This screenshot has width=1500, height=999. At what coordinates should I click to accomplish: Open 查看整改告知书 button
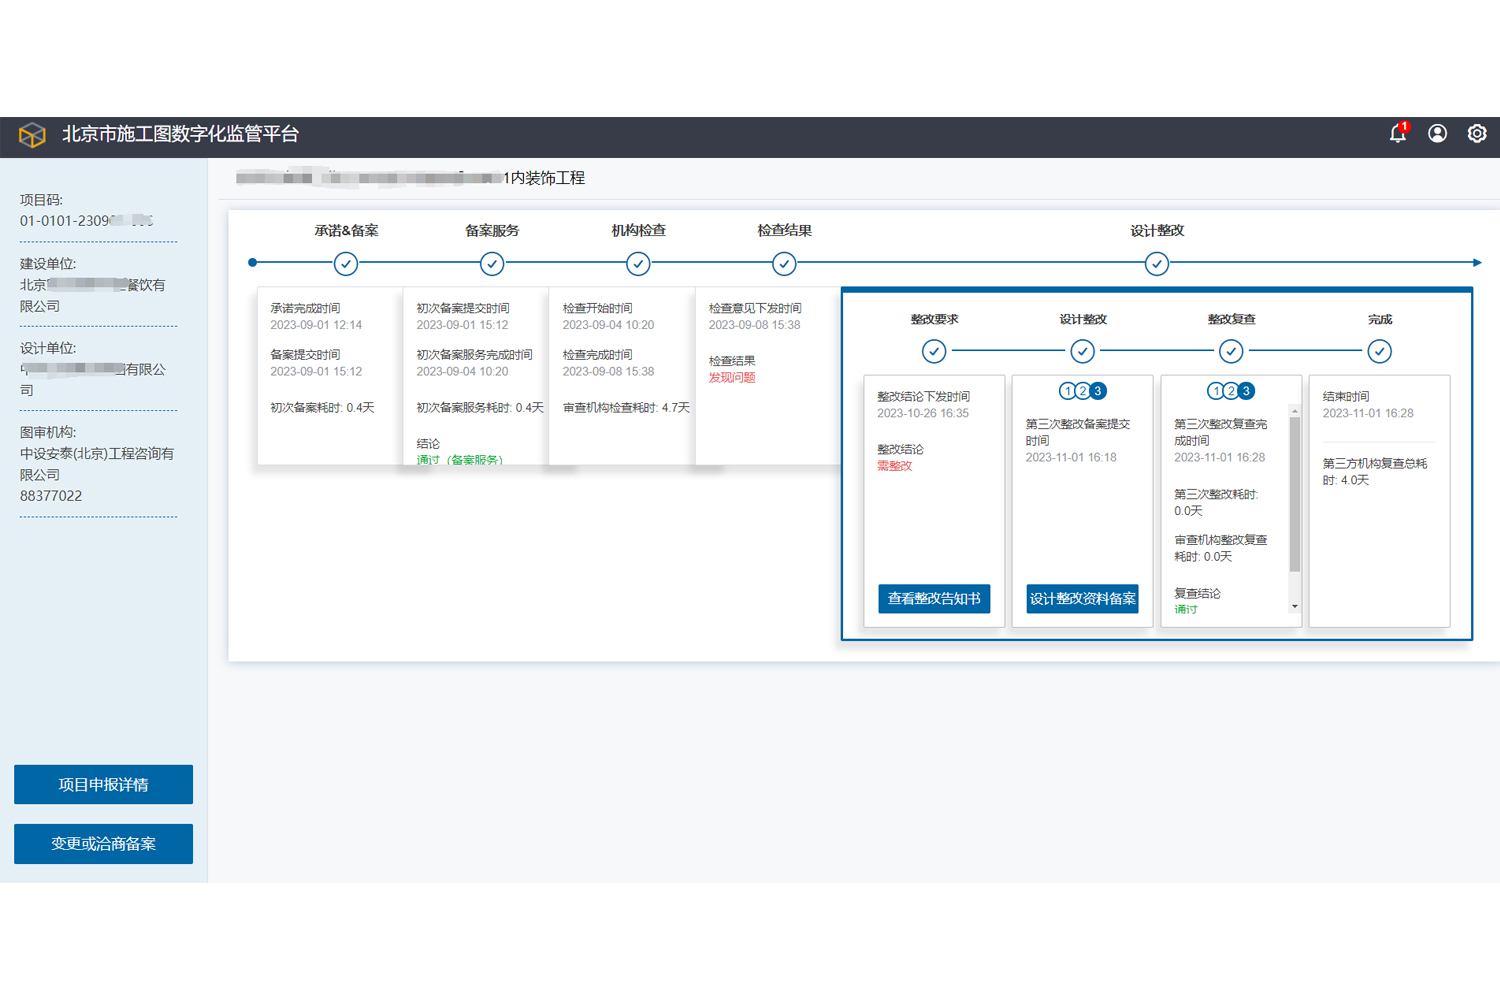coord(934,598)
